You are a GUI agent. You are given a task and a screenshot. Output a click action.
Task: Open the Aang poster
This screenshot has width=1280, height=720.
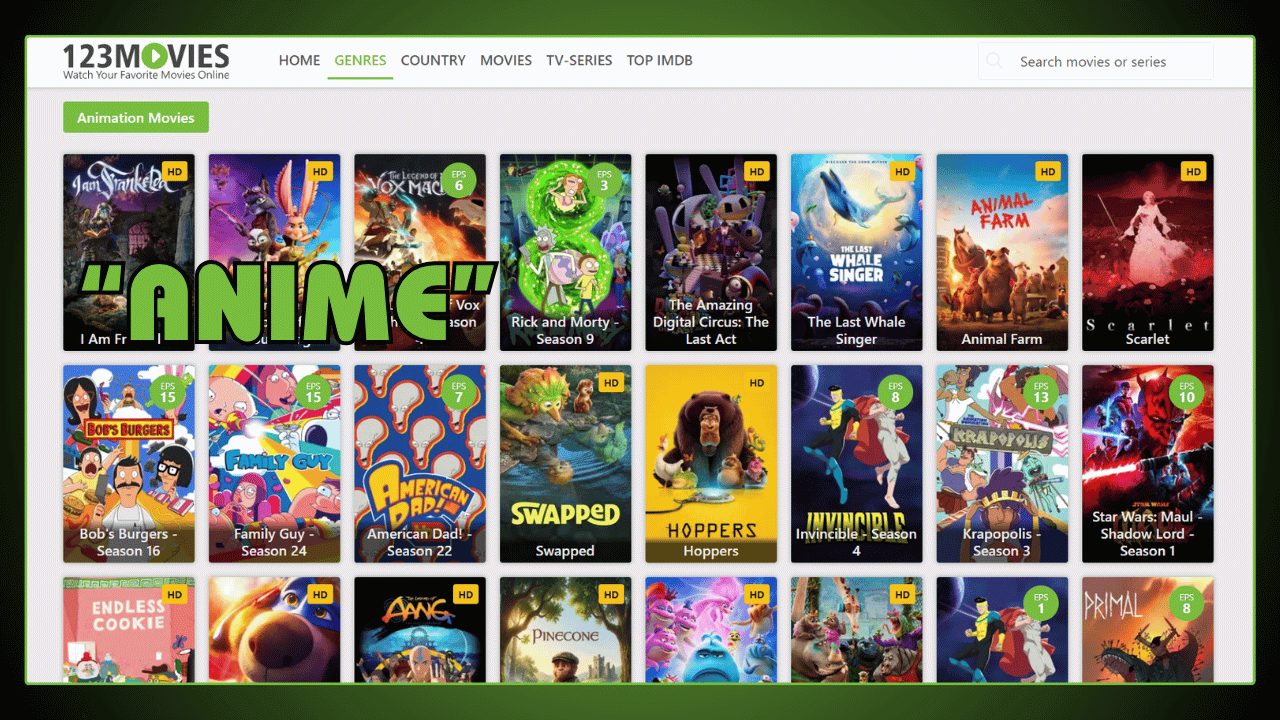(x=420, y=630)
